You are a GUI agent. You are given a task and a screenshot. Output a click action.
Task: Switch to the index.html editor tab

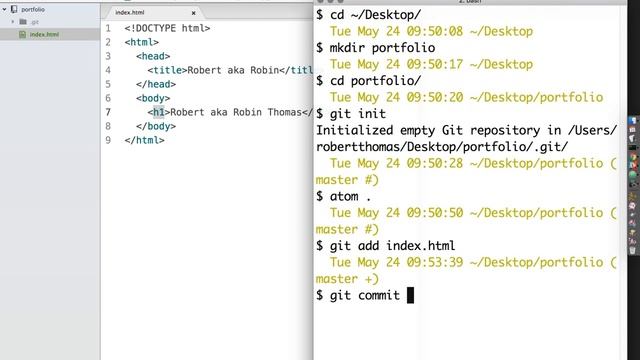130,13
